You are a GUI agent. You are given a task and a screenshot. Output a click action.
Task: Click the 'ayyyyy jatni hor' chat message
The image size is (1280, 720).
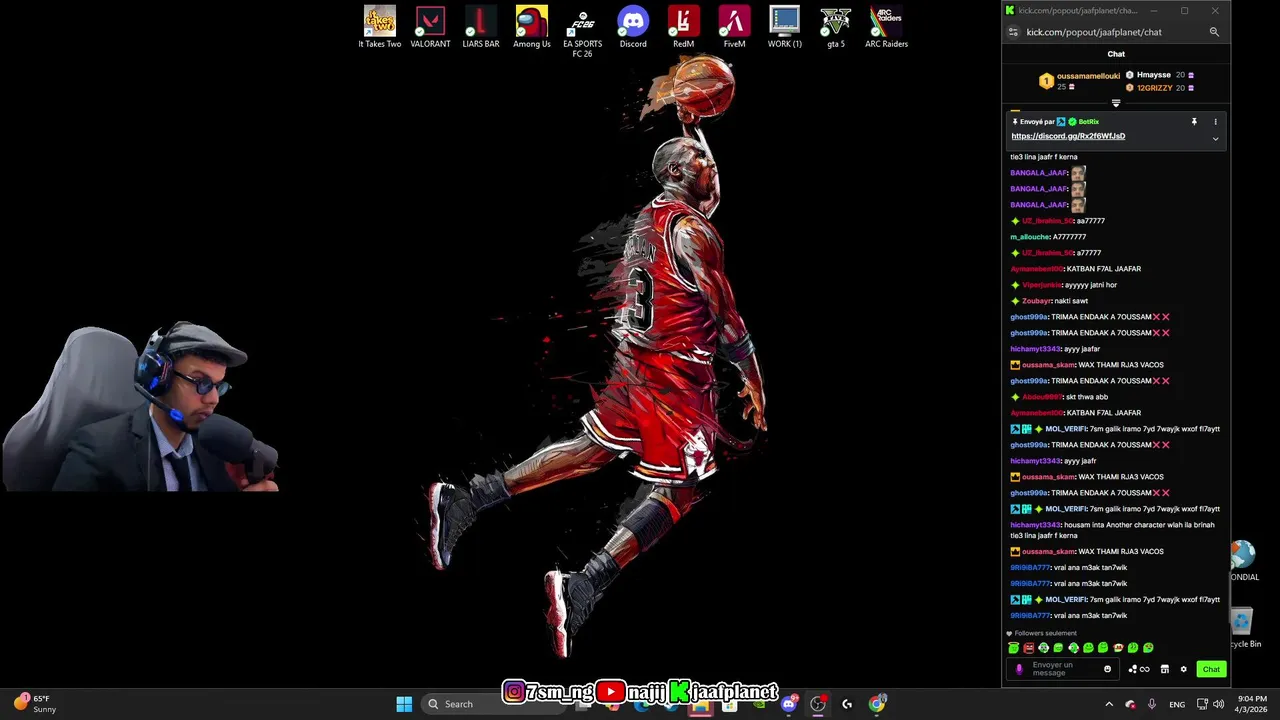1091,285
